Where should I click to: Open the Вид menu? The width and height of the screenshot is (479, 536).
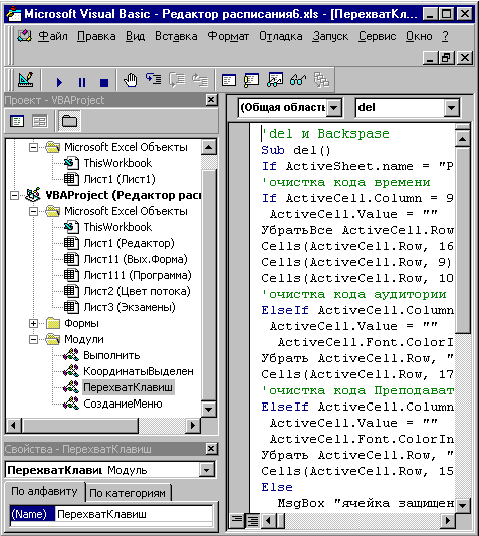tap(135, 36)
